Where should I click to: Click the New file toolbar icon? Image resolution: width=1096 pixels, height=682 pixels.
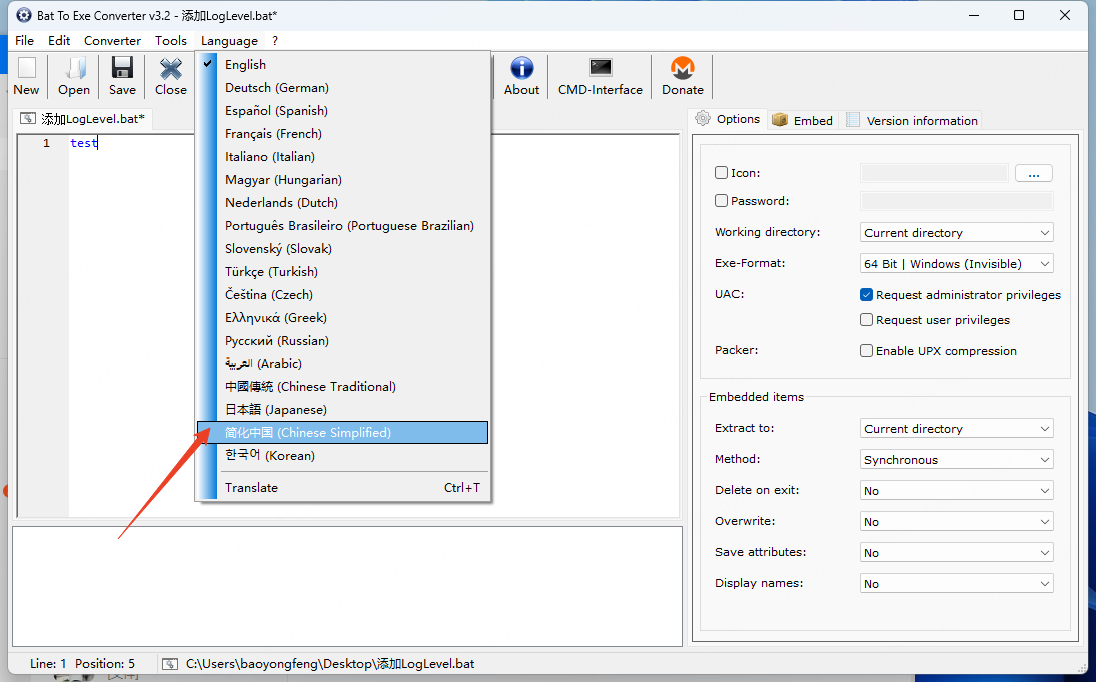tap(27, 76)
